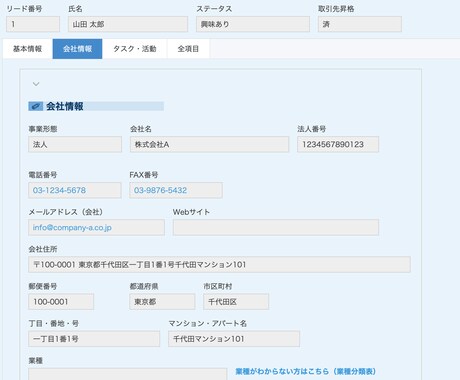Image resolution: width=460 pixels, height=380 pixels.
Task: Click the 会社名 field showing 株式会社A
Action: 209,144
